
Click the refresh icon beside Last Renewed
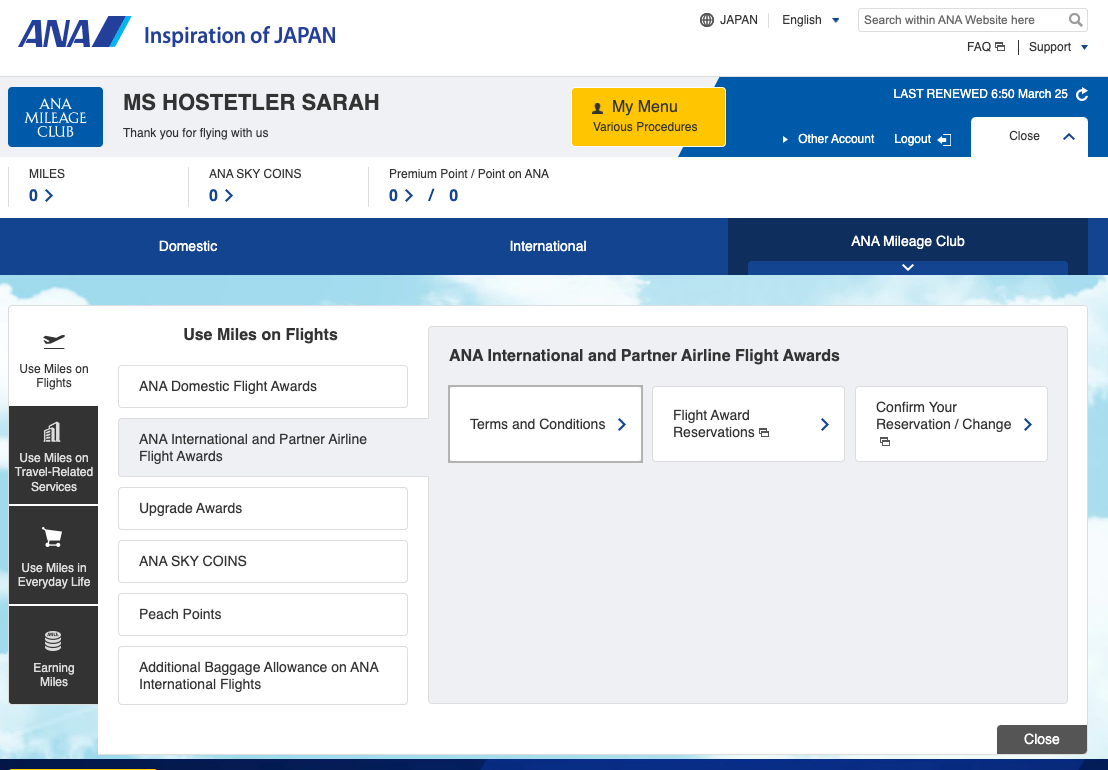[x=1081, y=94]
